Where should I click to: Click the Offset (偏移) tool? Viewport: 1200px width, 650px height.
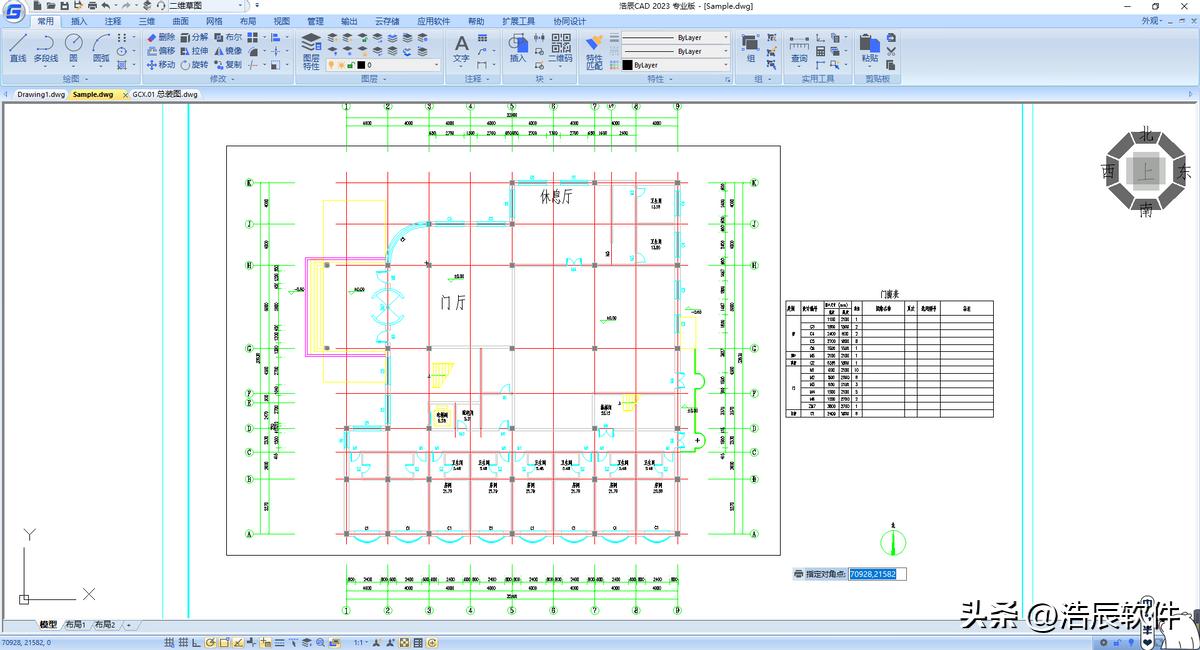tap(160, 51)
